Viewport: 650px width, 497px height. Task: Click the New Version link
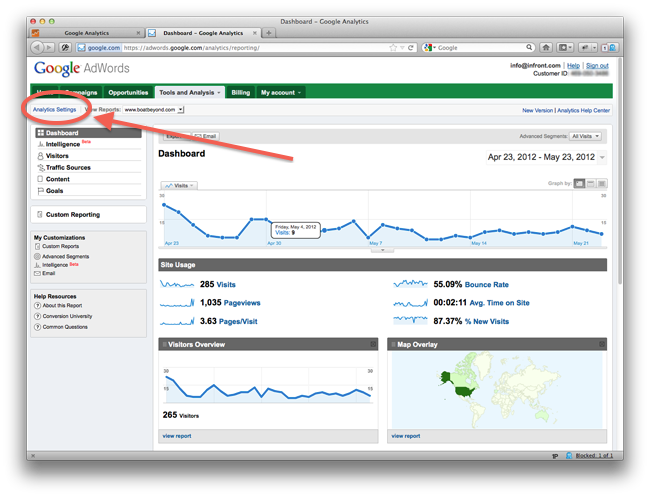coord(537,110)
